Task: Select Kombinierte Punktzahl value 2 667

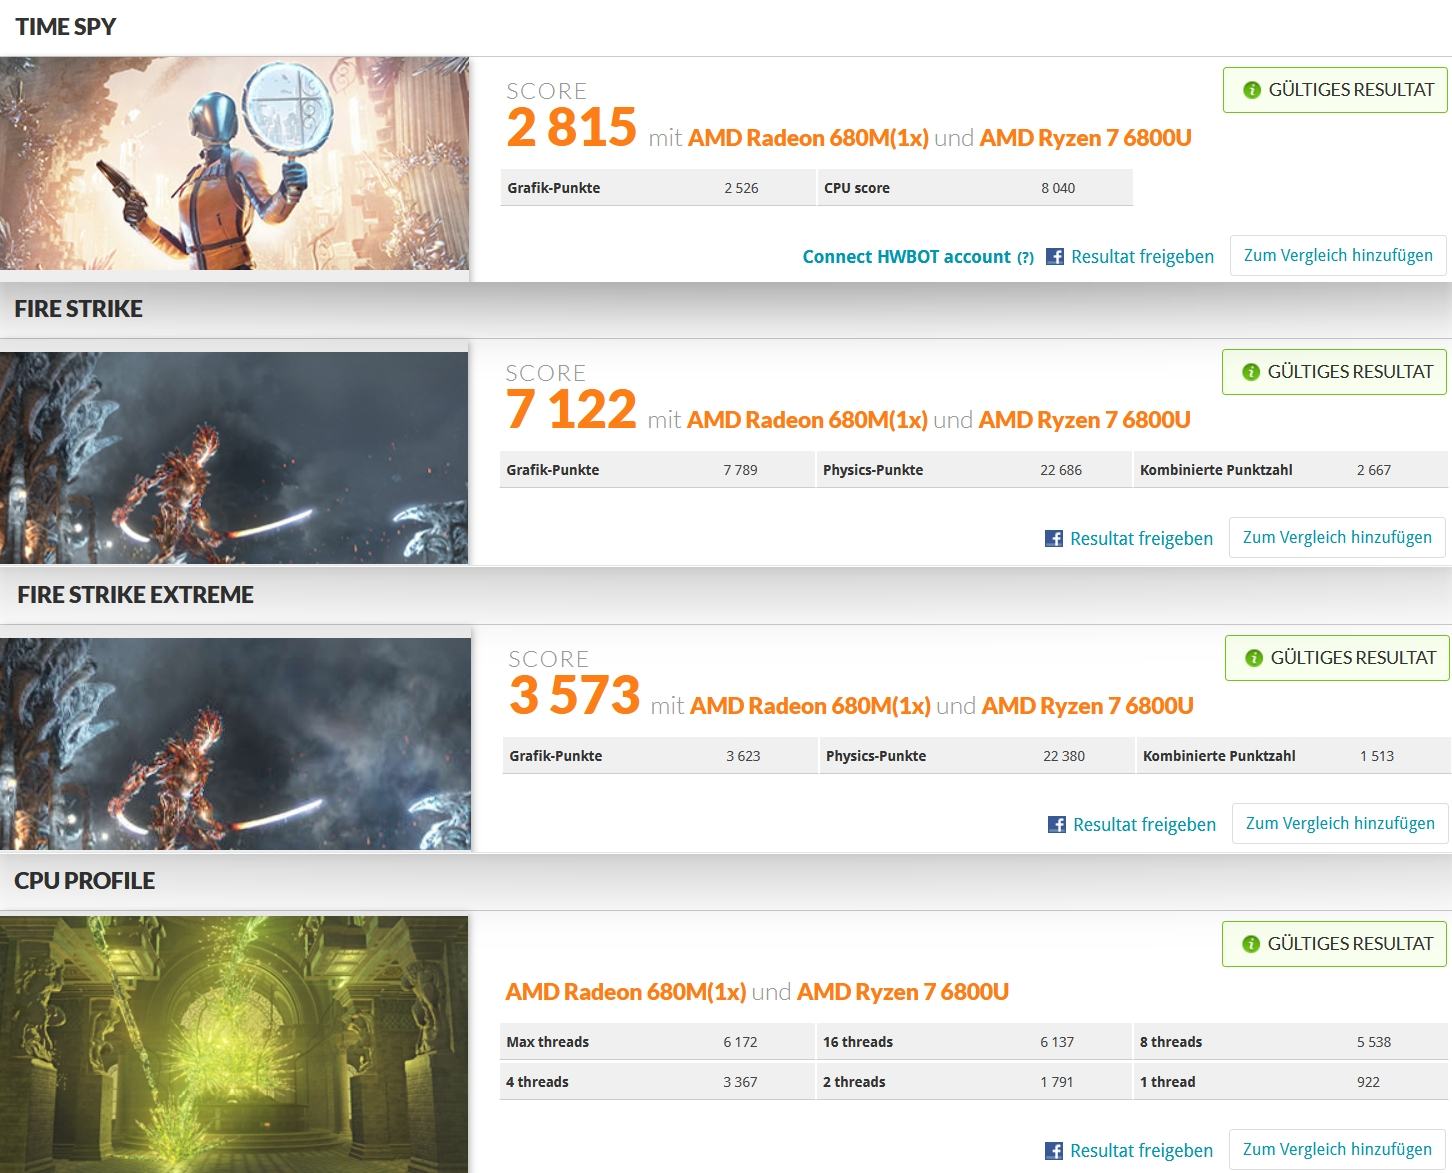Action: coord(1374,470)
